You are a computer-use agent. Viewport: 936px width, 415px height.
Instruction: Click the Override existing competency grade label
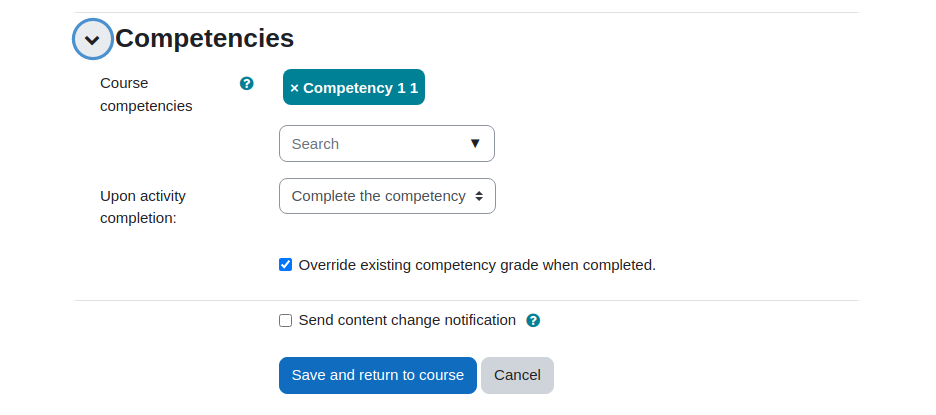pos(477,265)
